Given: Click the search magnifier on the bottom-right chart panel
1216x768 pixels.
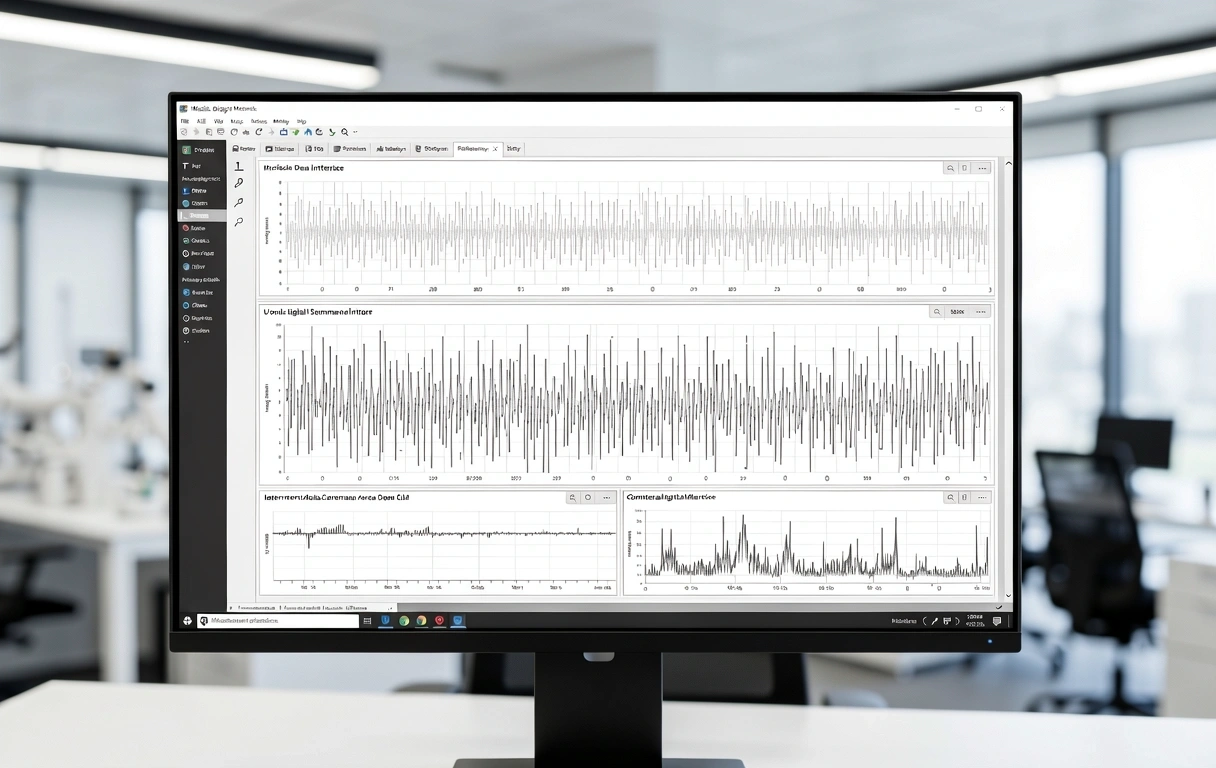Looking at the screenshot, I should (x=950, y=497).
